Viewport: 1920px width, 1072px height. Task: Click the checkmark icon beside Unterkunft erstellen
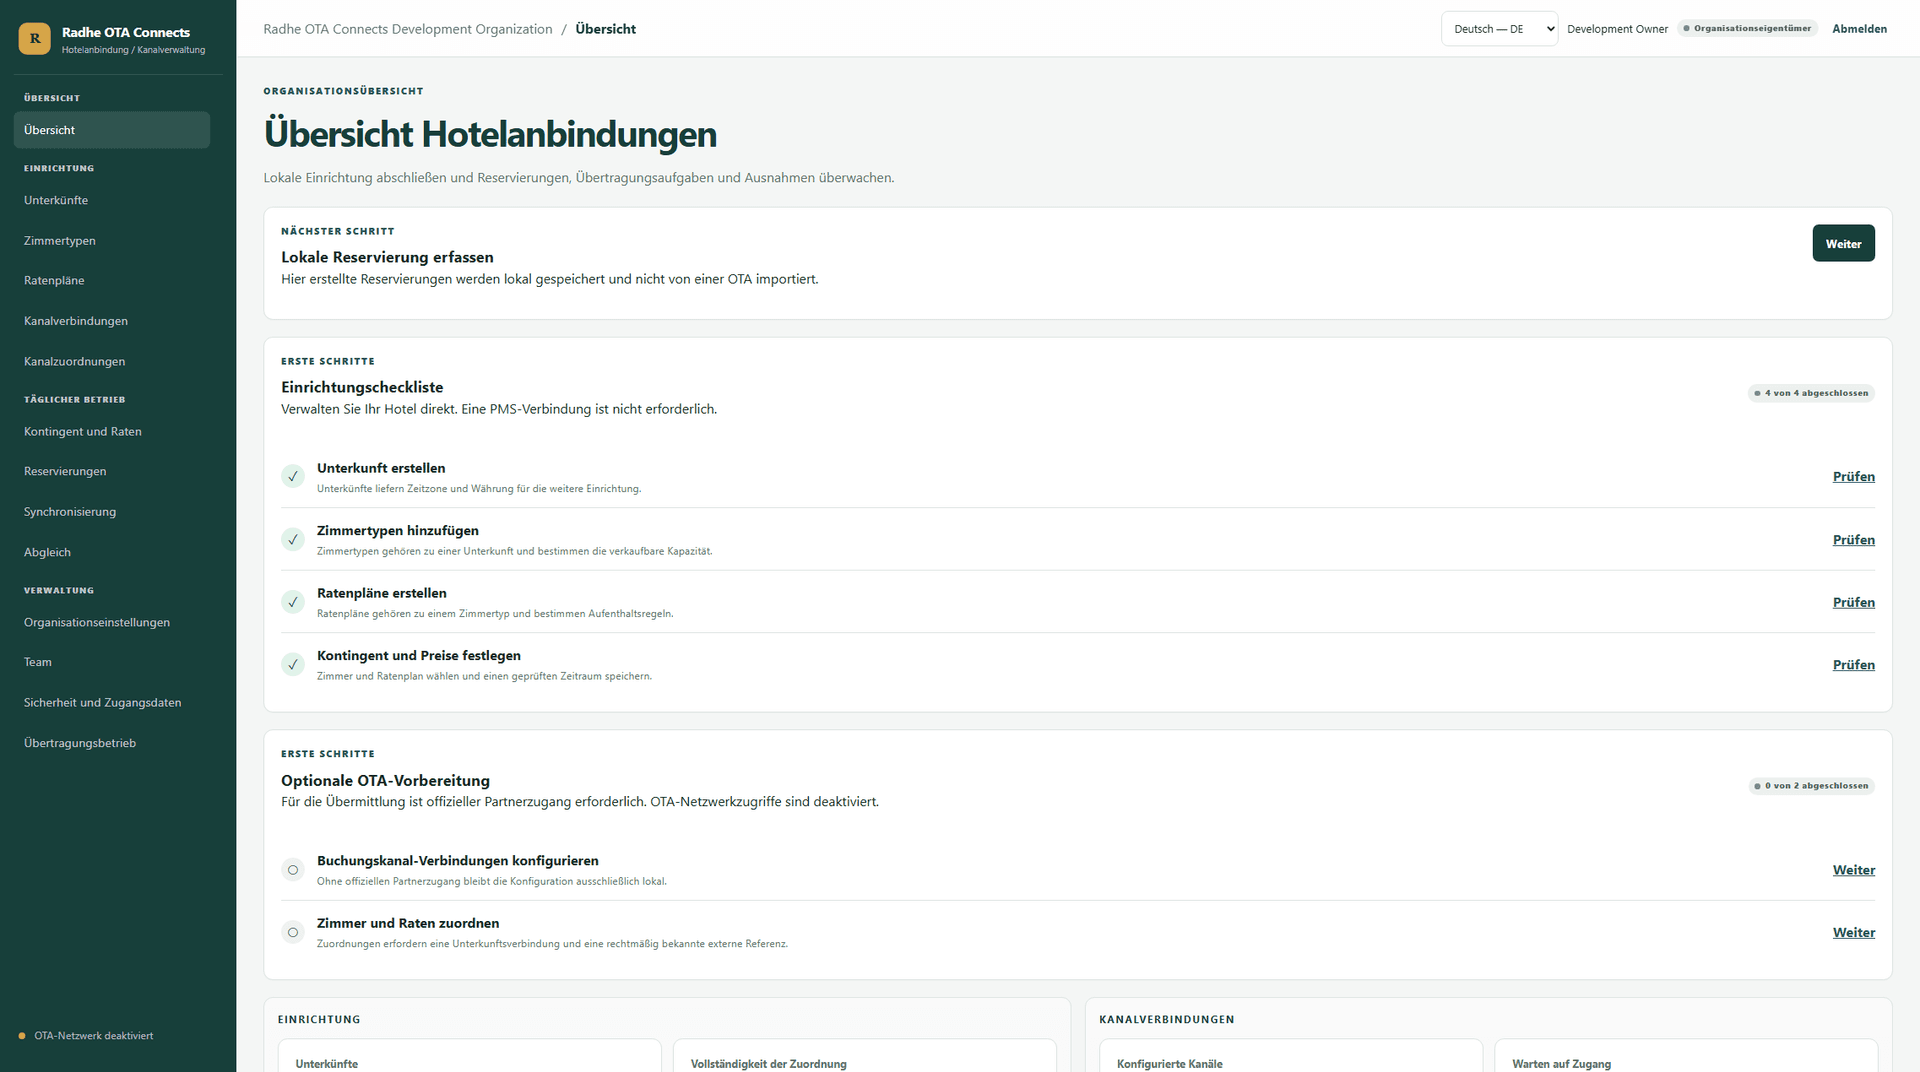pos(293,477)
